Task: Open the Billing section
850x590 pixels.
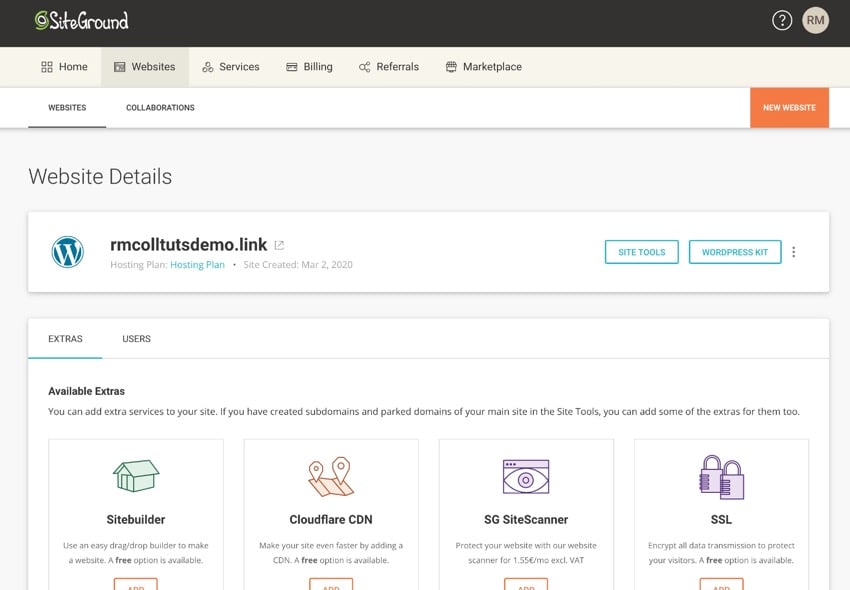Action: tap(310, 66)
